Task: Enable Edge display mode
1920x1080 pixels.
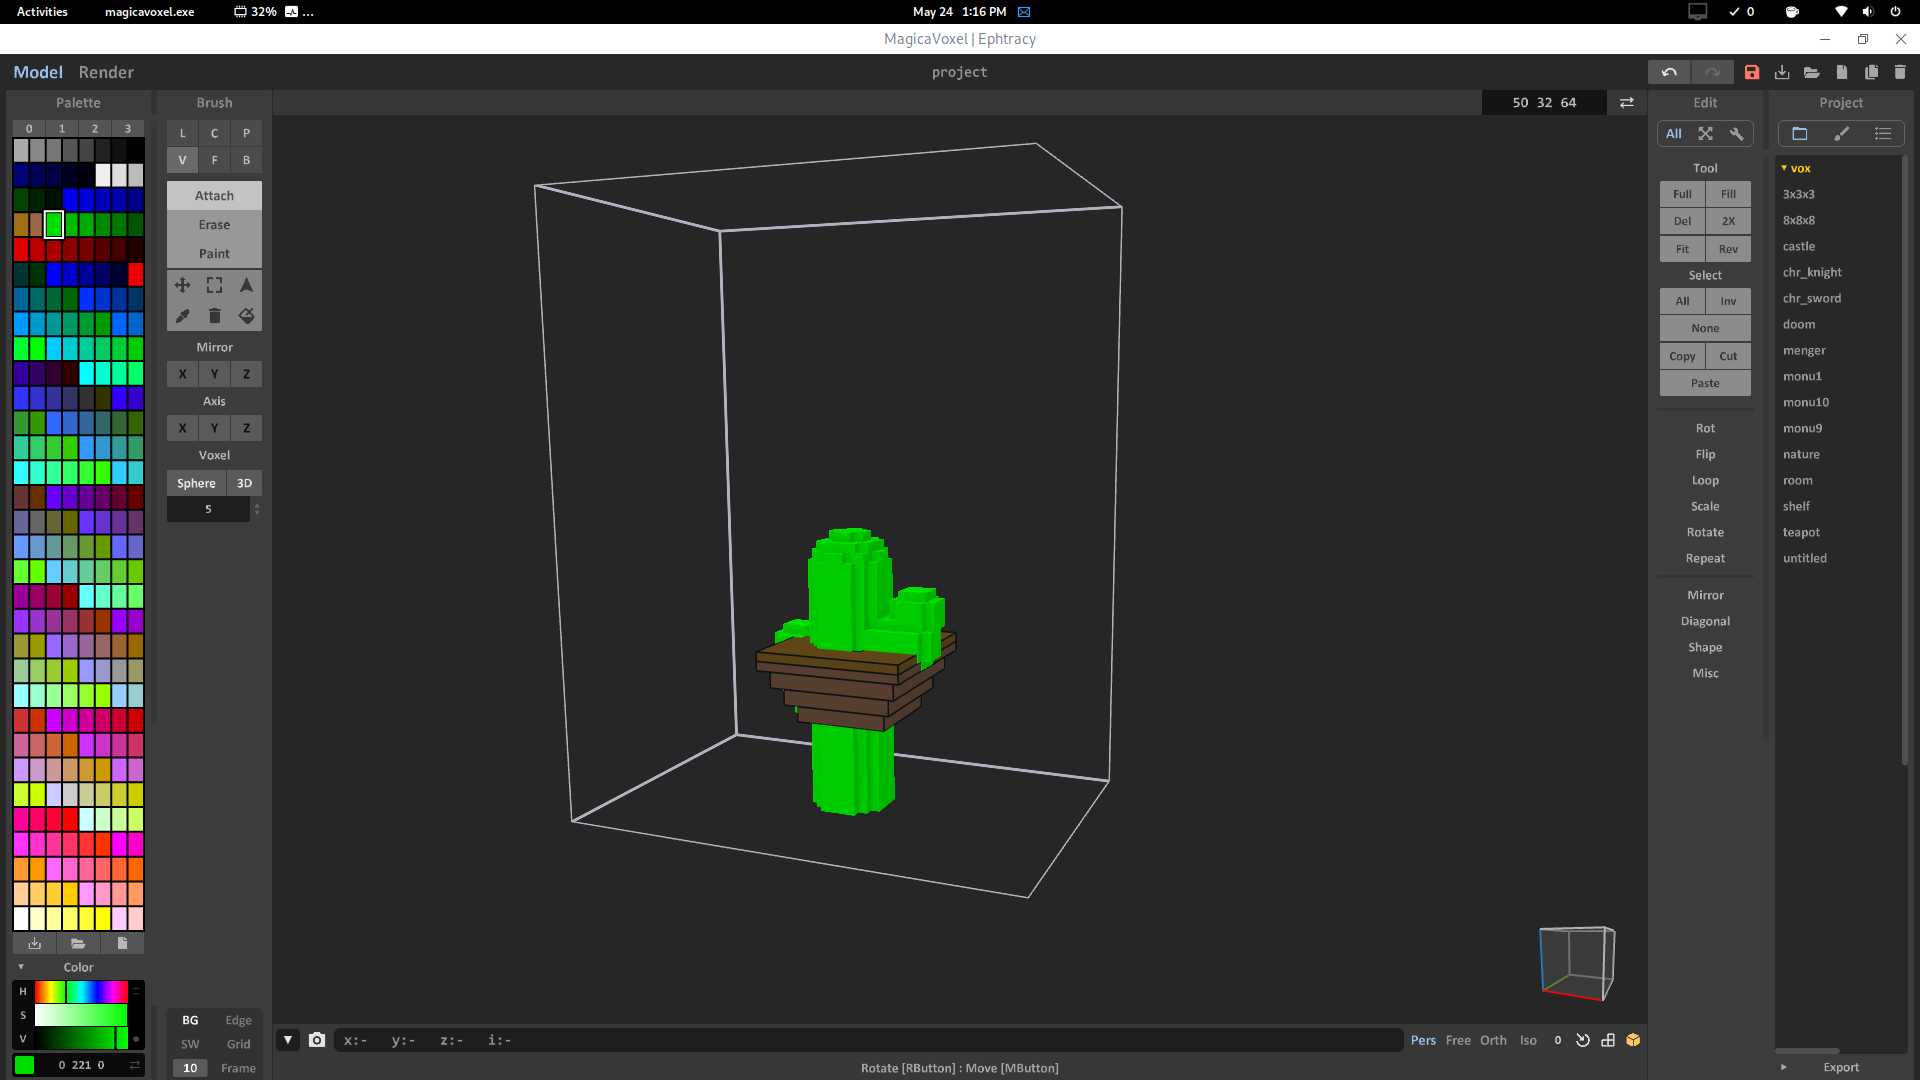Action: [238, 1020]
